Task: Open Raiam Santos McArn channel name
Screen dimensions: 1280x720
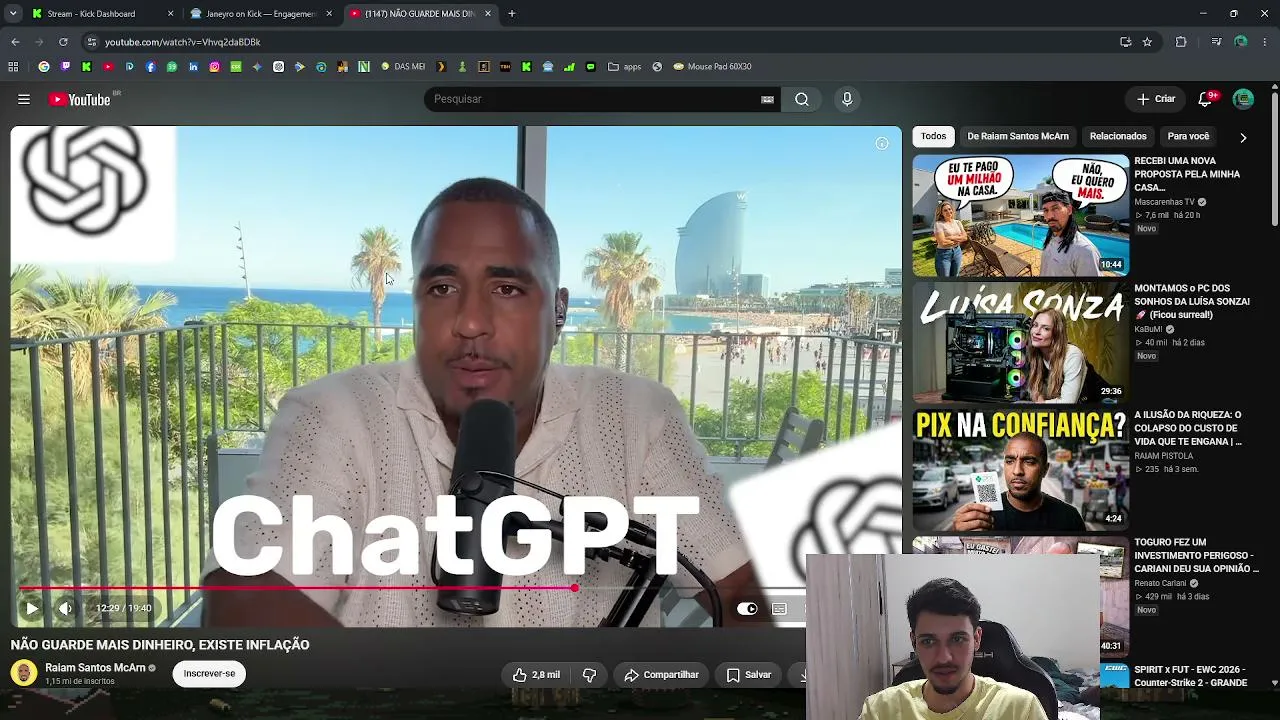Action: 95,668
